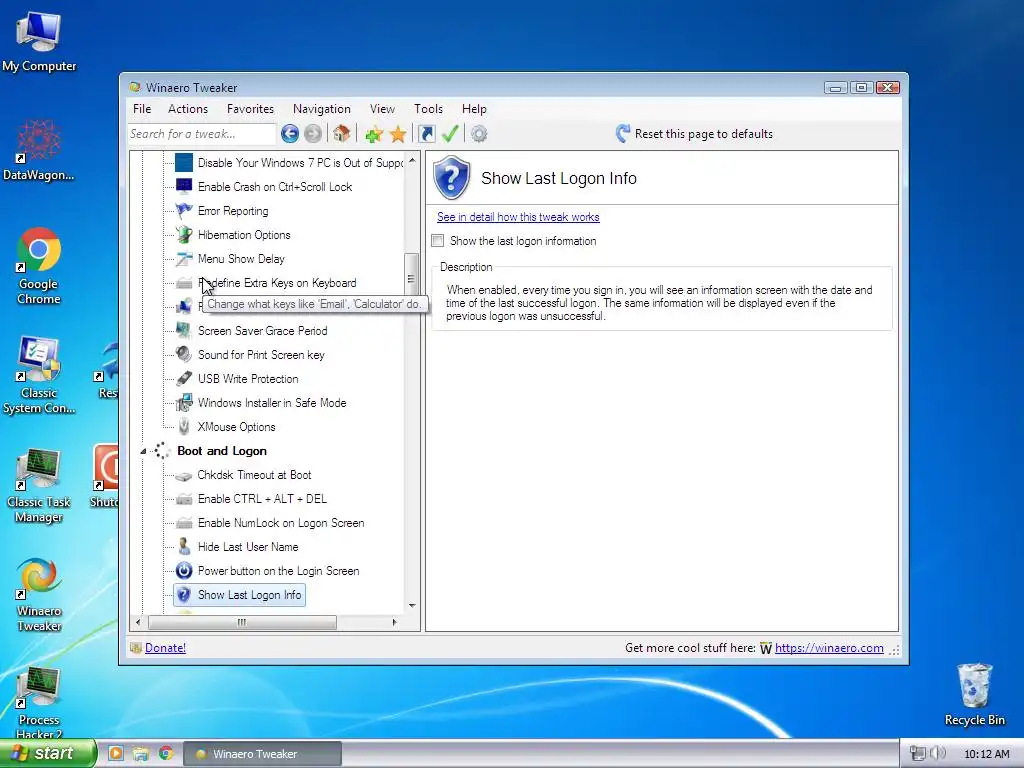The height and width of the screenshot is (768, 1024).
Task: Open the Favorites menu
Action: (250, 109)
